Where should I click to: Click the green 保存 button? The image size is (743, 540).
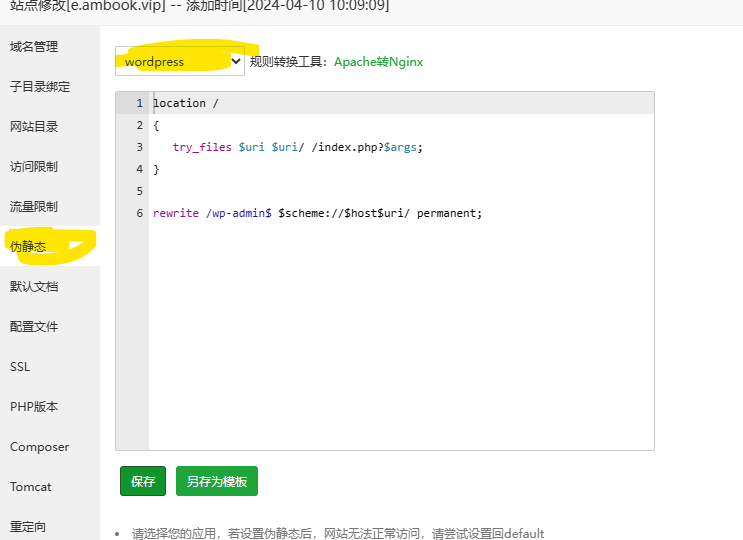(143, 481)
